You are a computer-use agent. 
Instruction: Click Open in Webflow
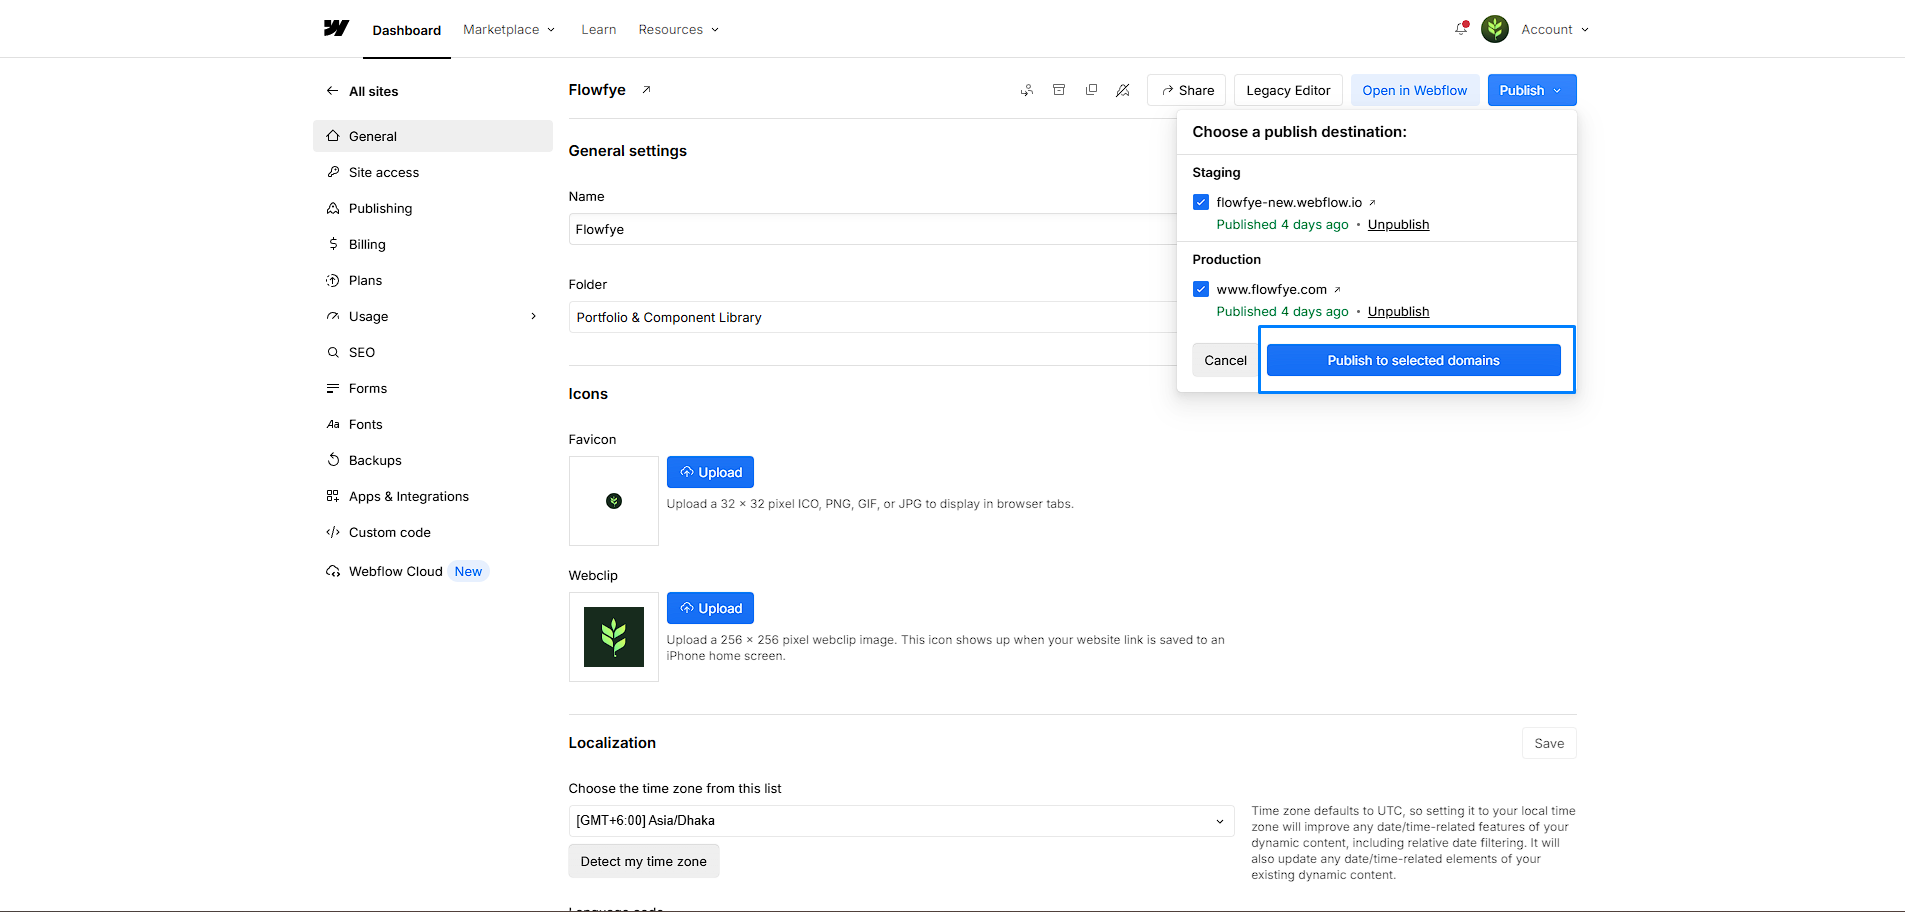(x=1415, y=90)
